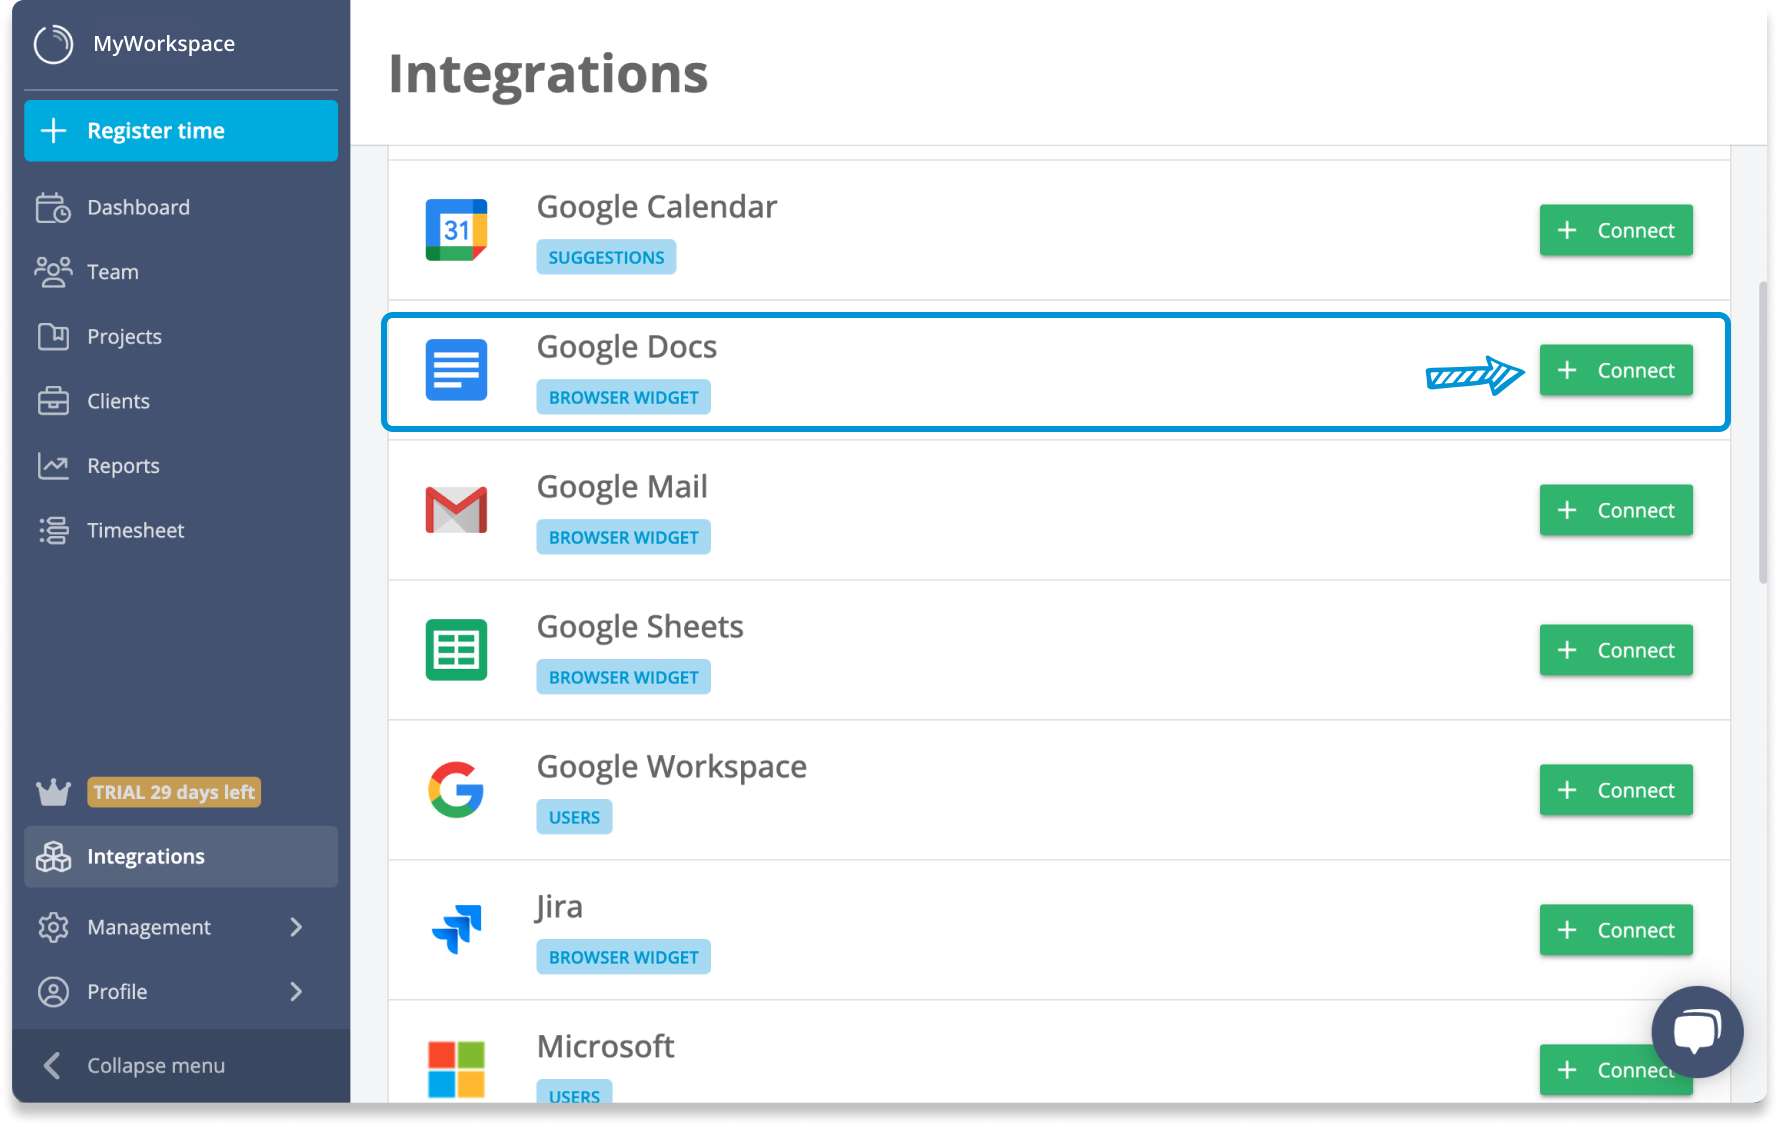Click the integrations list vertical scrollbar
The width and height of the screenshot is (1779, 1127).
click(1763, 432)
